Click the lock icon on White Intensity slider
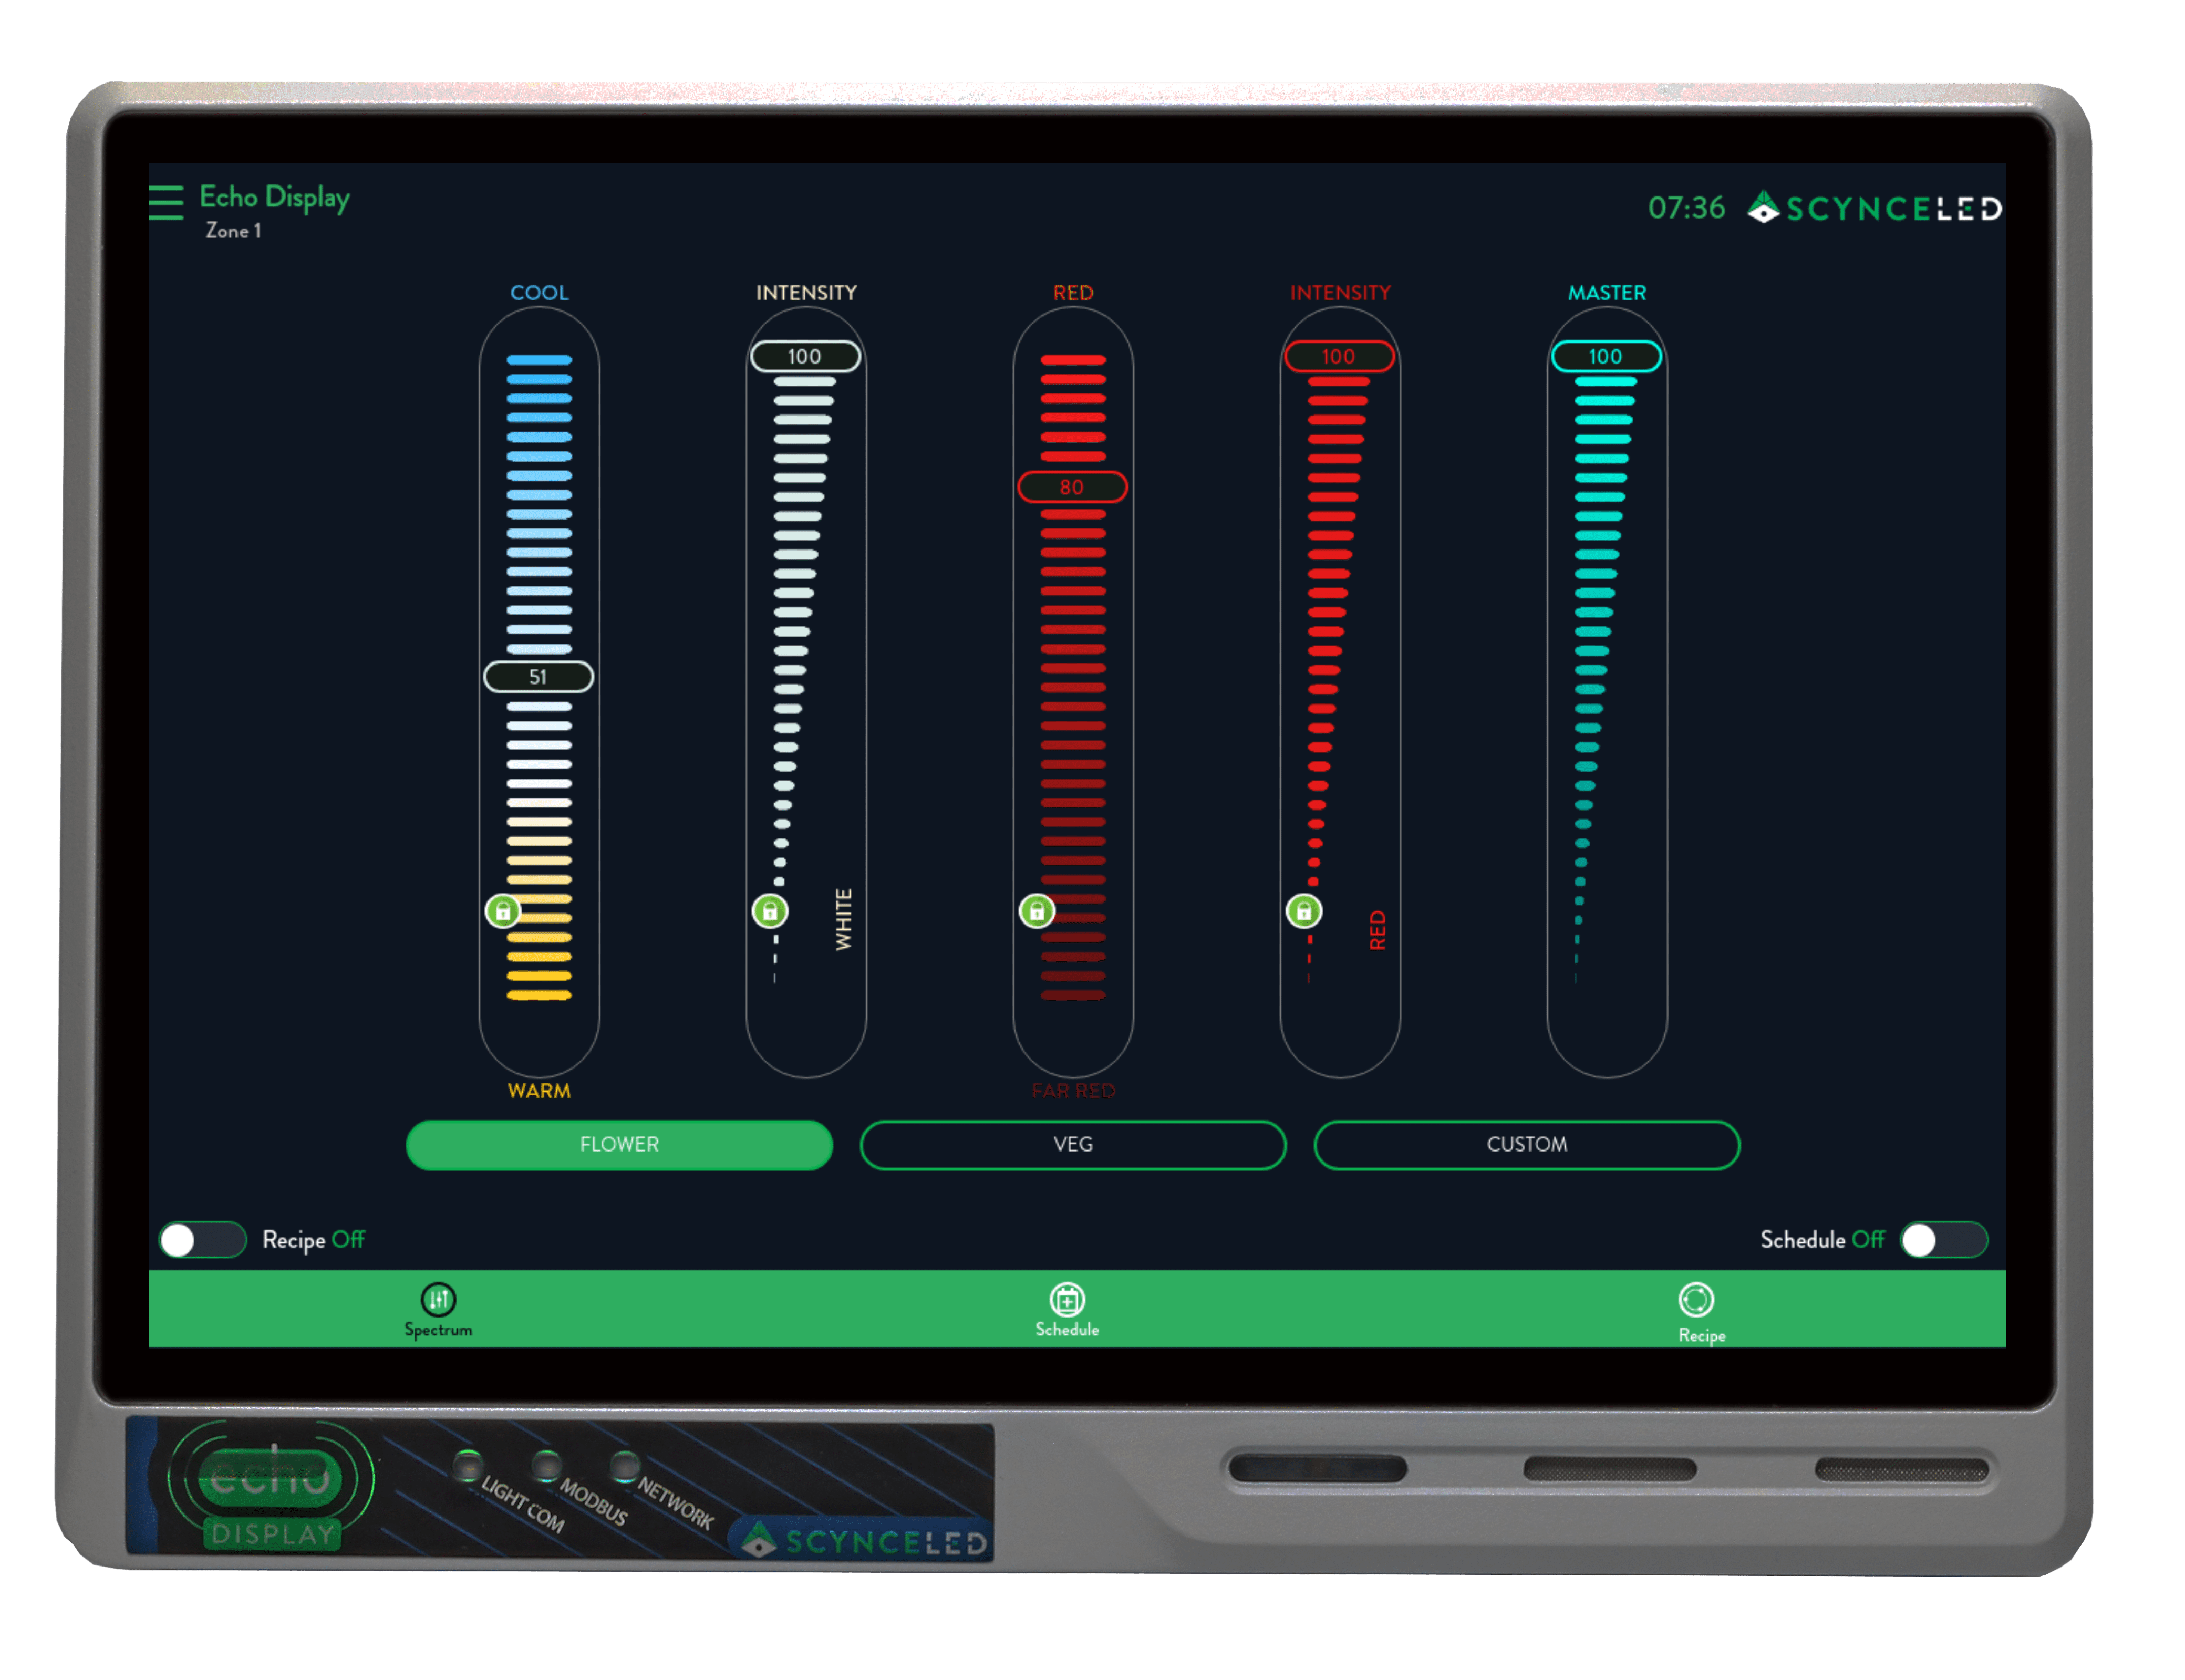Viewport: 2185px width, 1680px height. [769, 910]
